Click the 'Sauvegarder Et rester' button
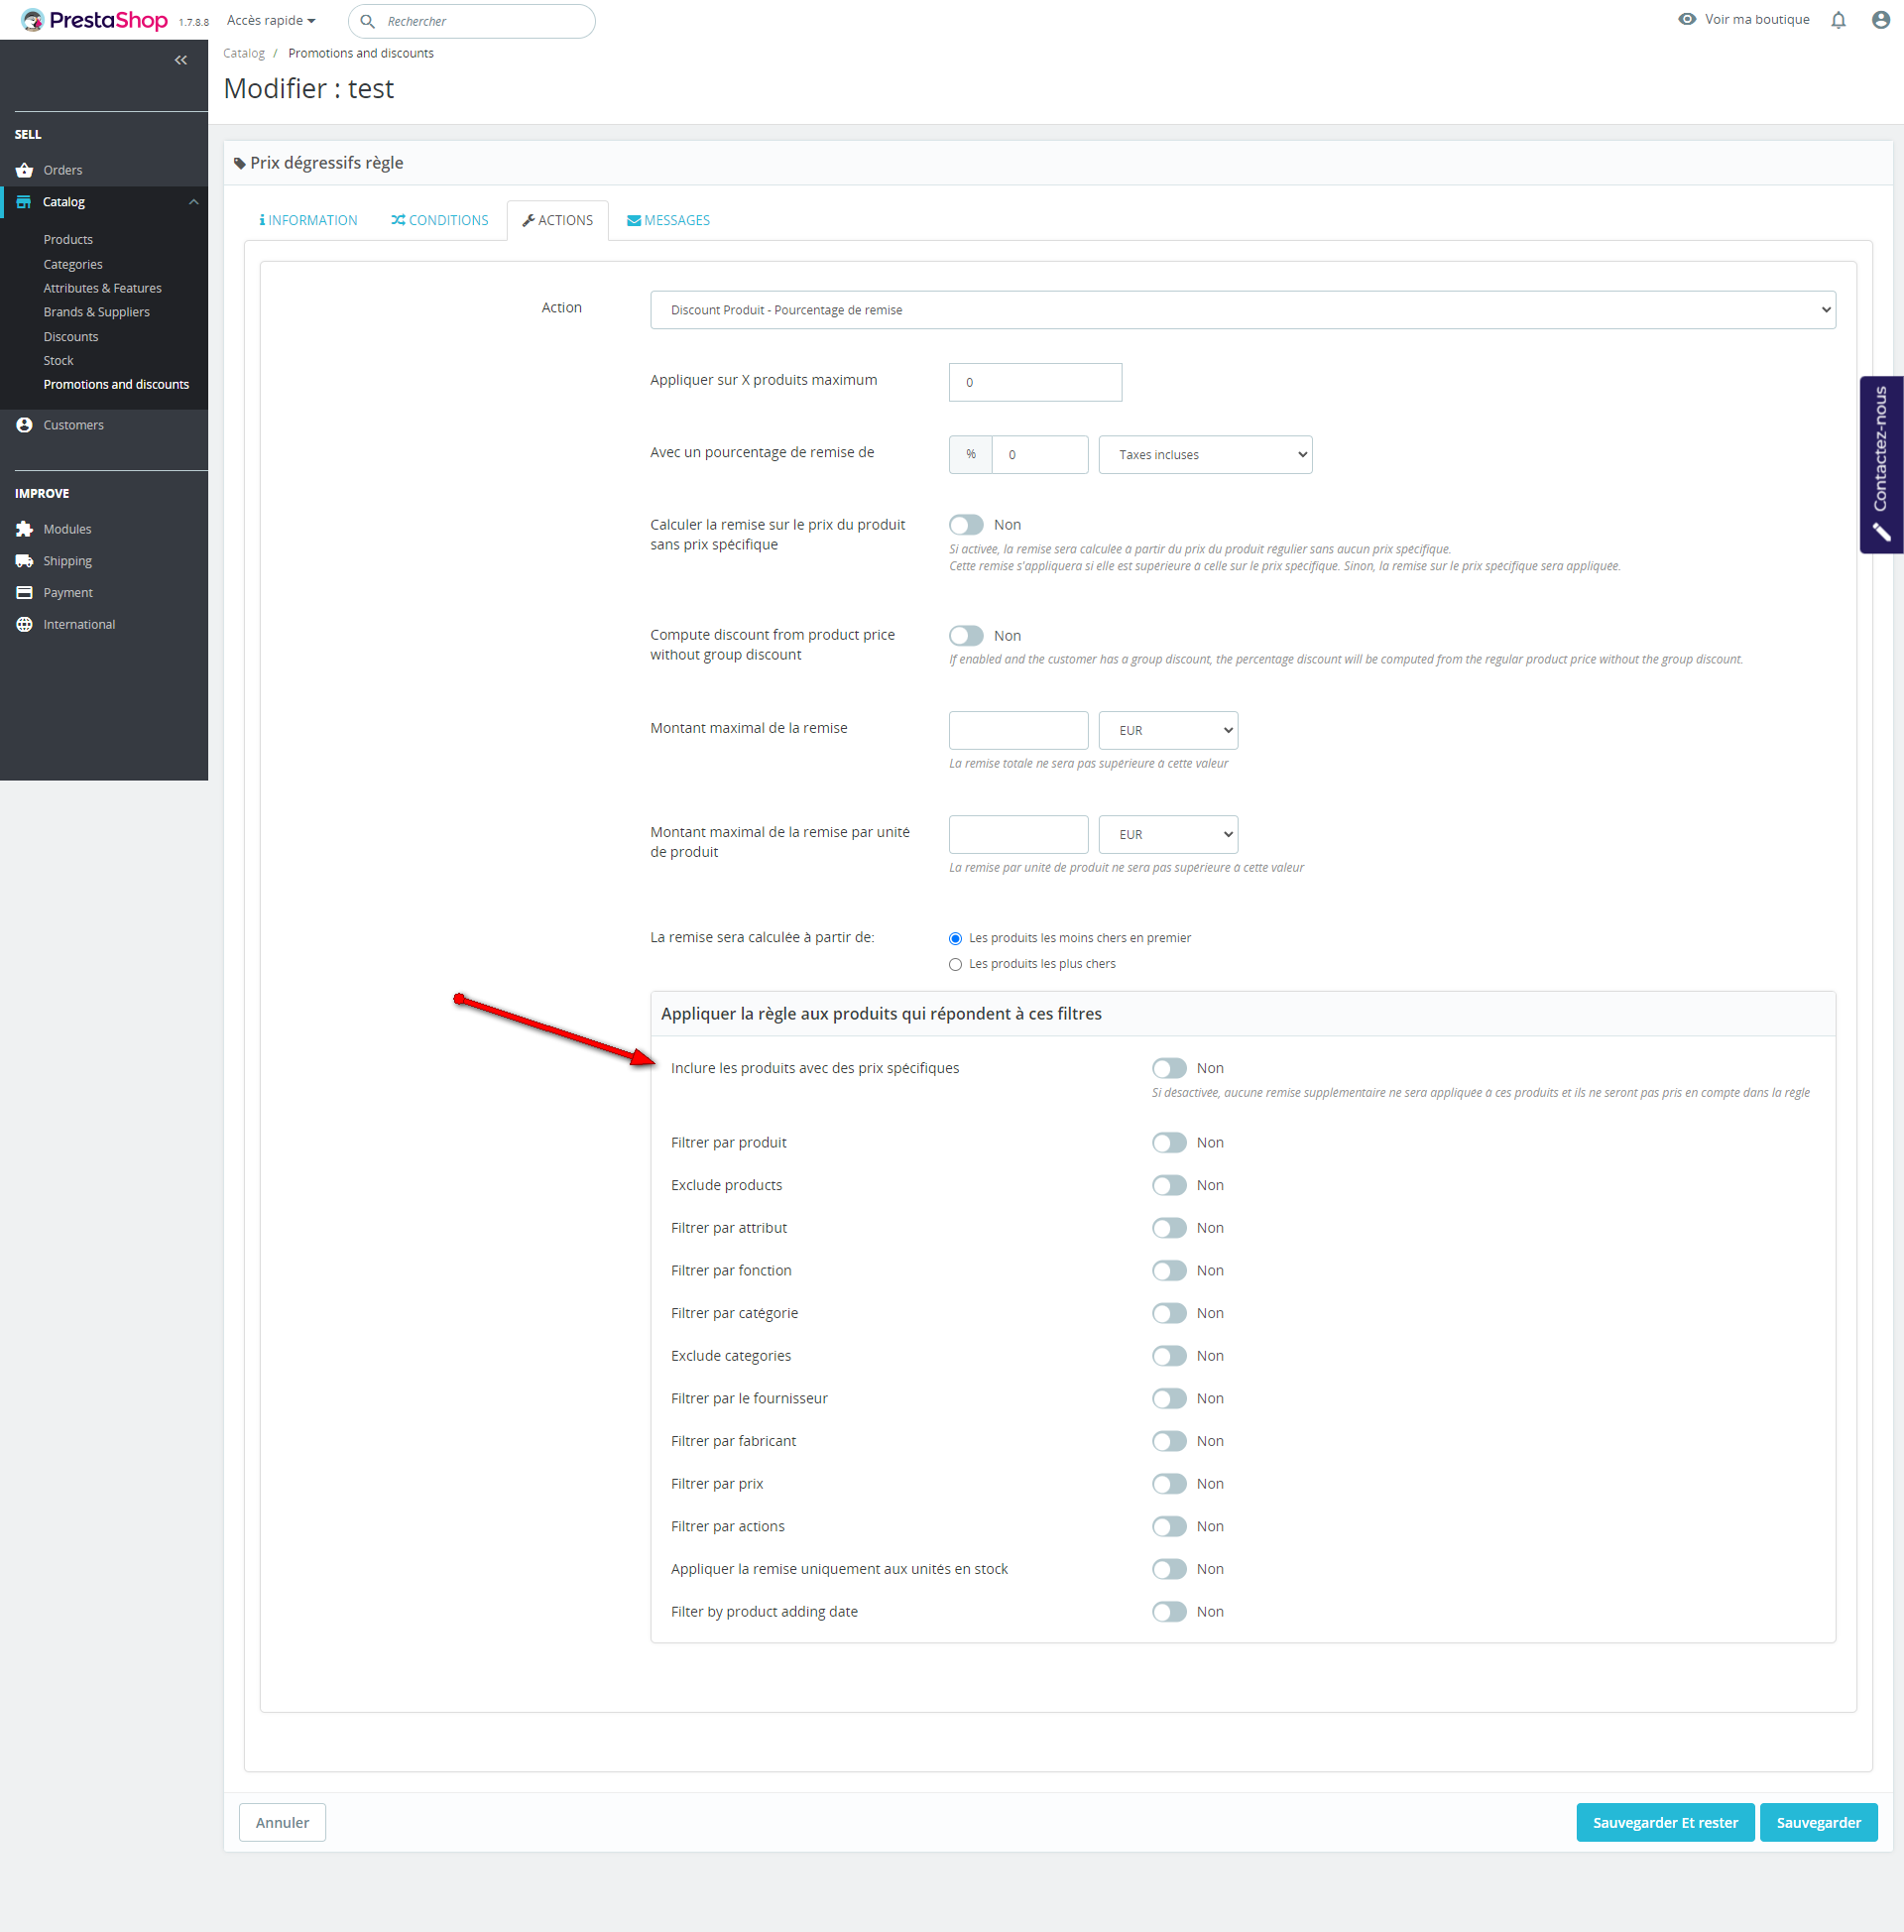The width and height of the screenshot is (1904, 1932). (x=1664, y=1822)
